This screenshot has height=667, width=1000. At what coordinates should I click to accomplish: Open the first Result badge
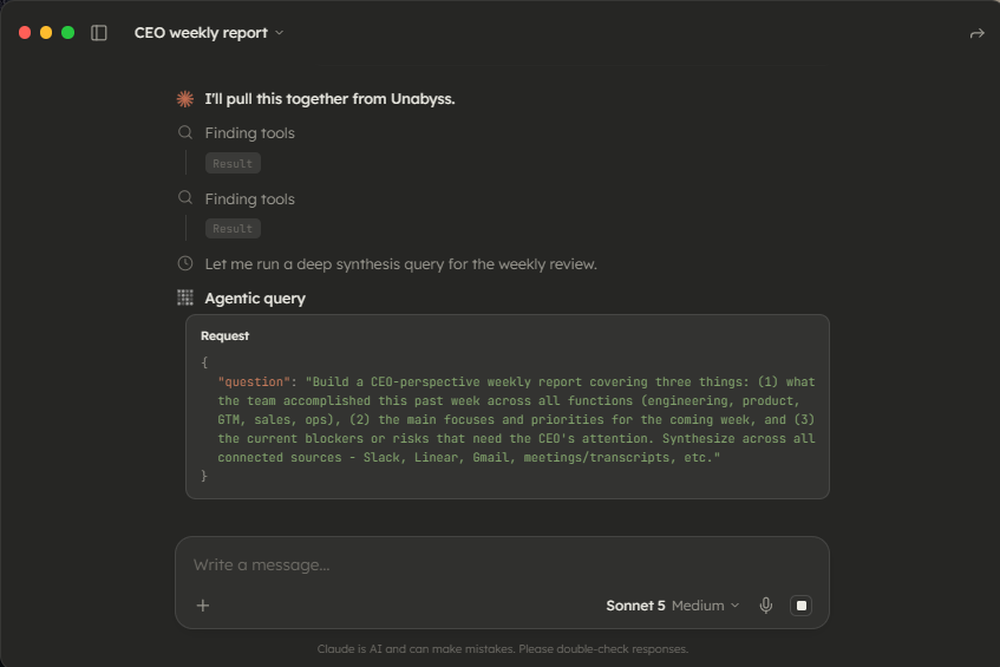pyautogui.click(x=233, y=163)
